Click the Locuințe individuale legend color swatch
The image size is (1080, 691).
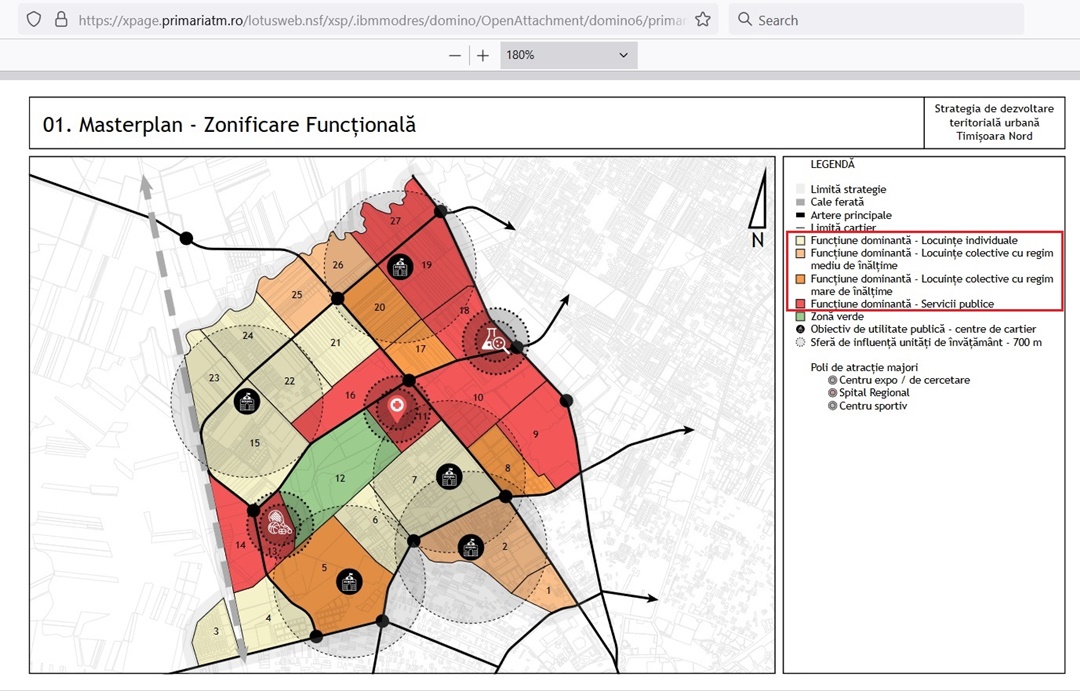point(800,240)
